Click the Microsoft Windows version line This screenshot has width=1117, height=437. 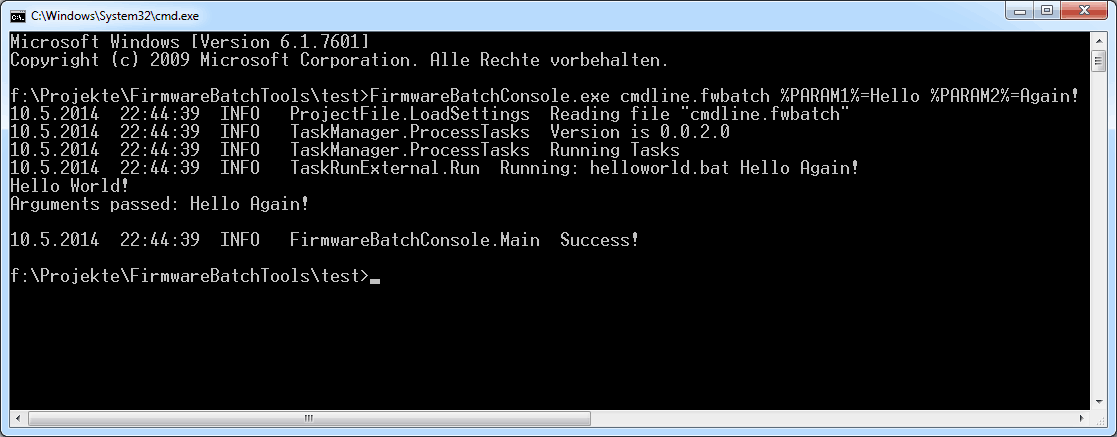pos(190,42)
